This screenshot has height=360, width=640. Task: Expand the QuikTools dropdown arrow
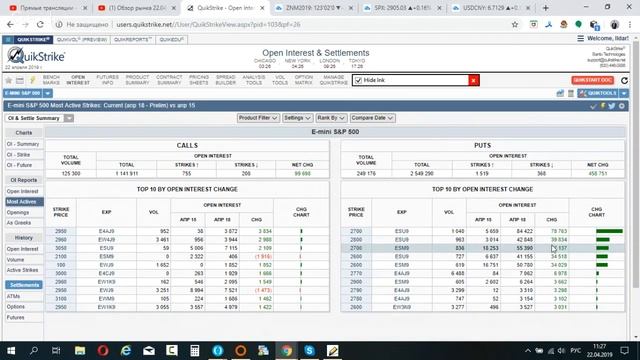[x=624, y=93]
